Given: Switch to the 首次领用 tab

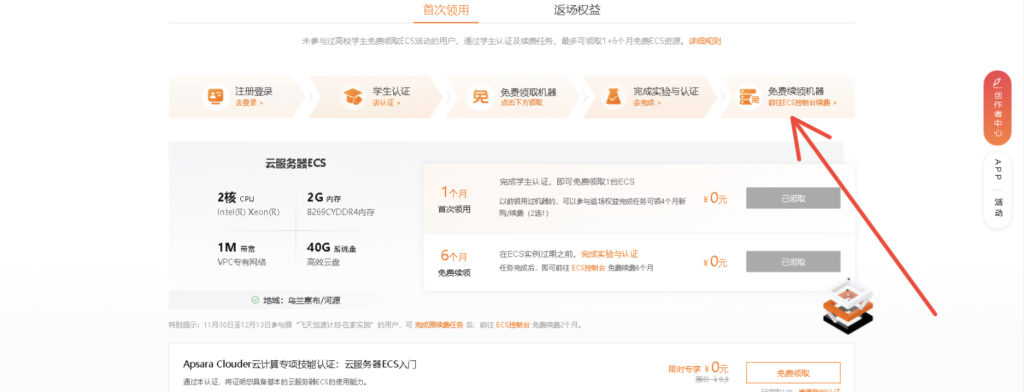Looking at the screenshot, I should pos(446,10).
